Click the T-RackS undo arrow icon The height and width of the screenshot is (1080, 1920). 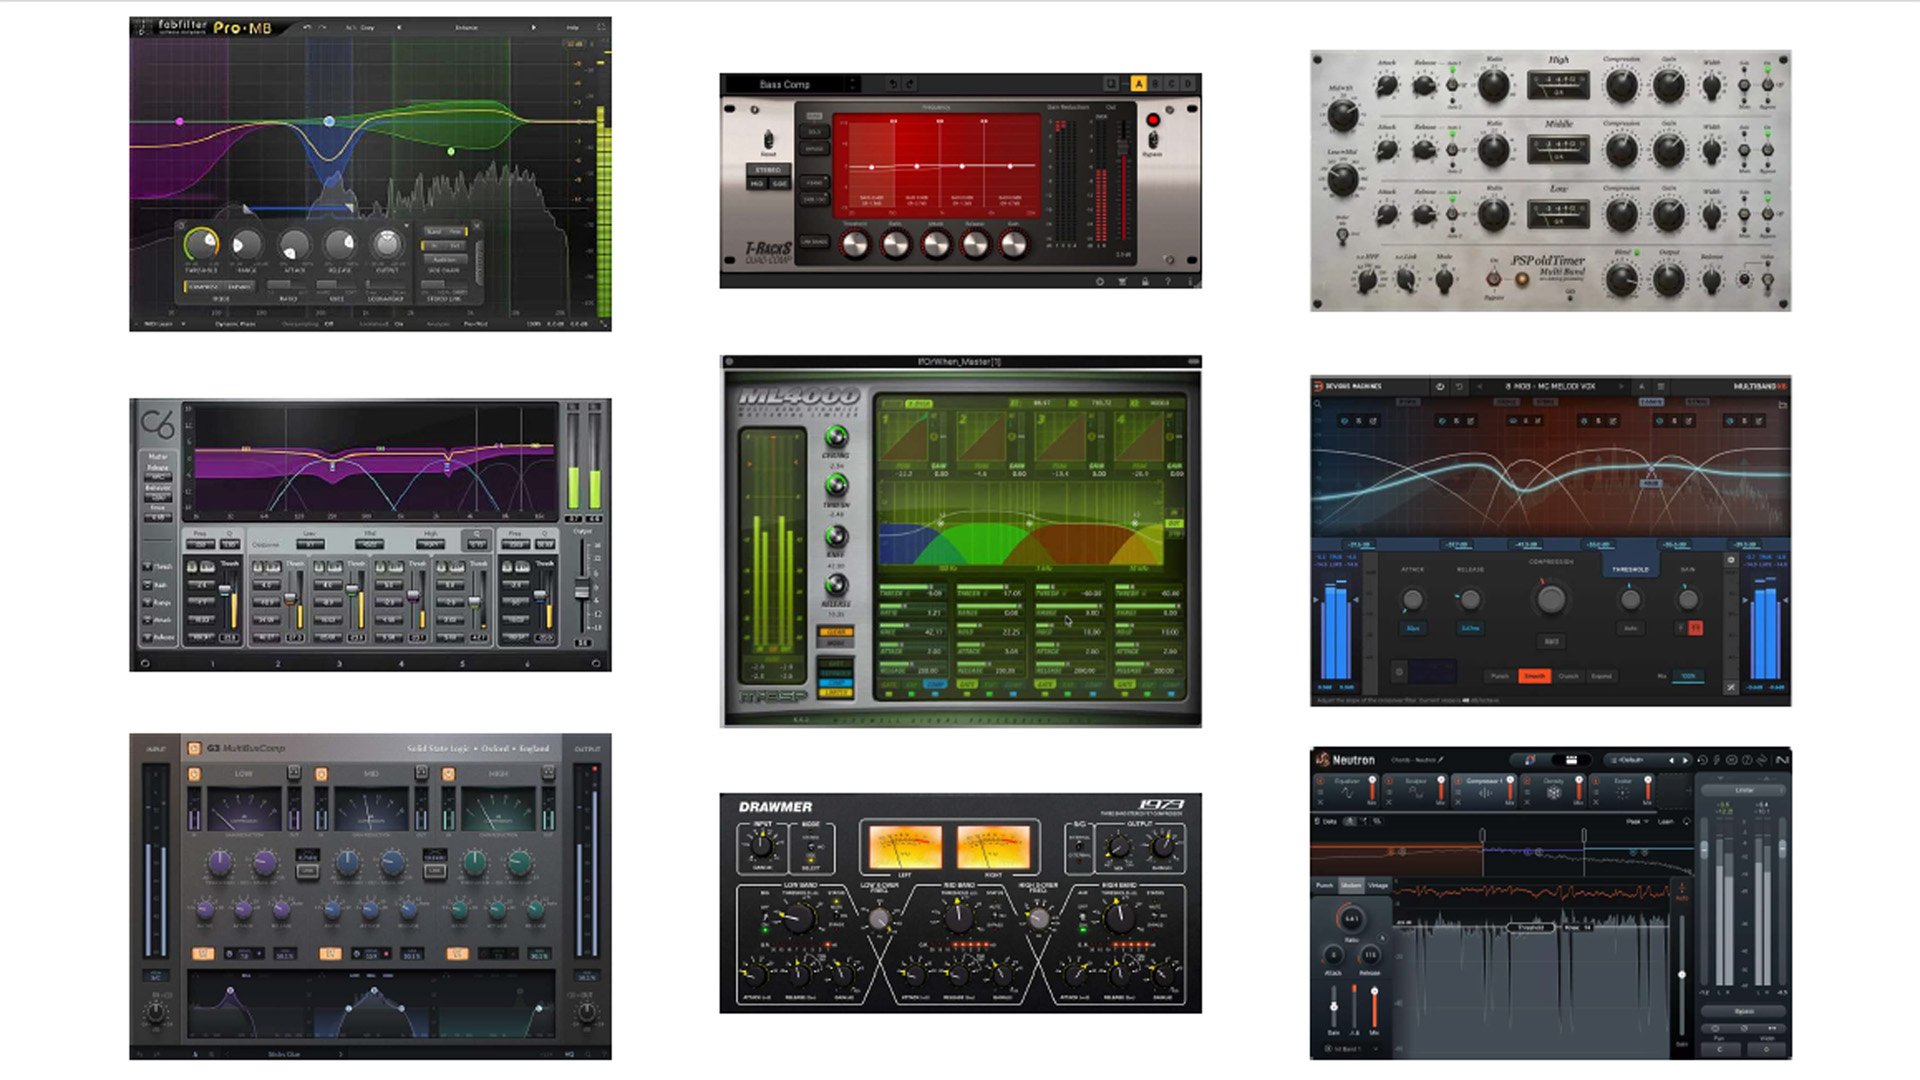click(x=893, y=84)
